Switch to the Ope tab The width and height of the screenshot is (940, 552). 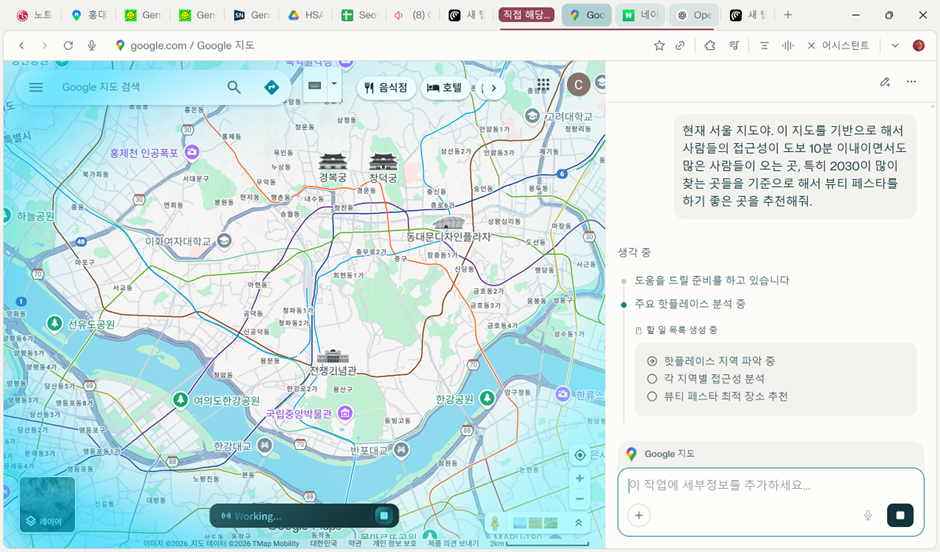[x=694, y=15]
